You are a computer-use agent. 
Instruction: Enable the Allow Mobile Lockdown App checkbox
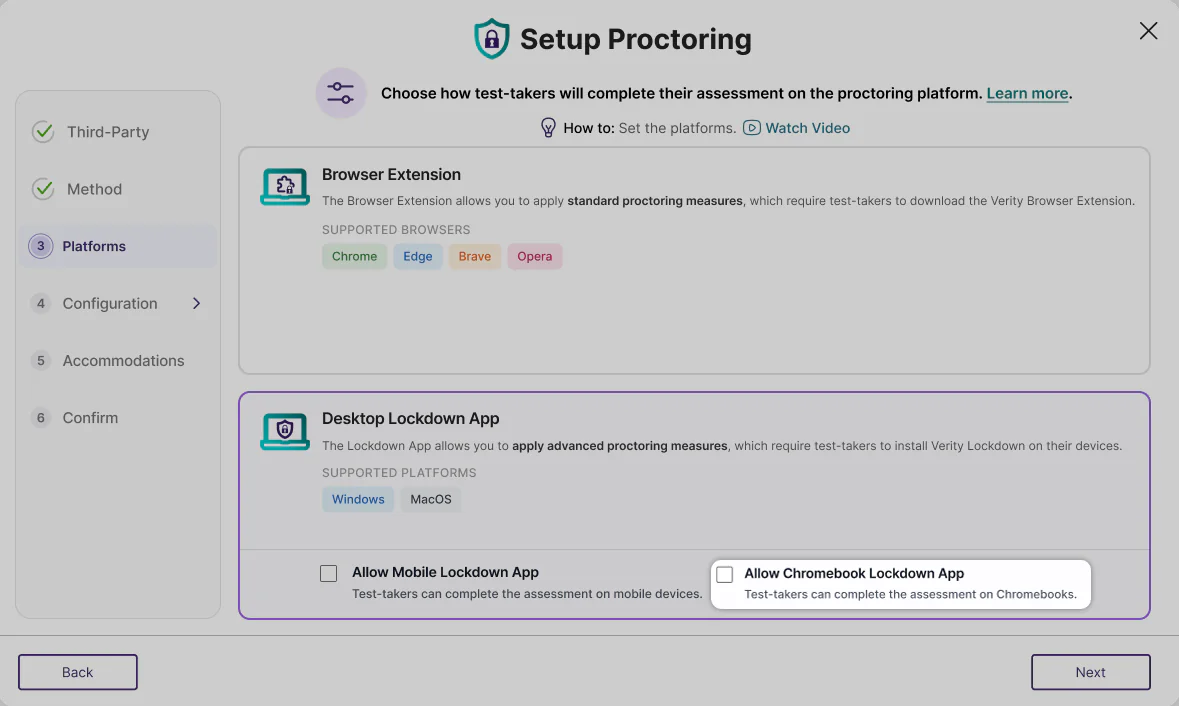(x=328, y=572)
